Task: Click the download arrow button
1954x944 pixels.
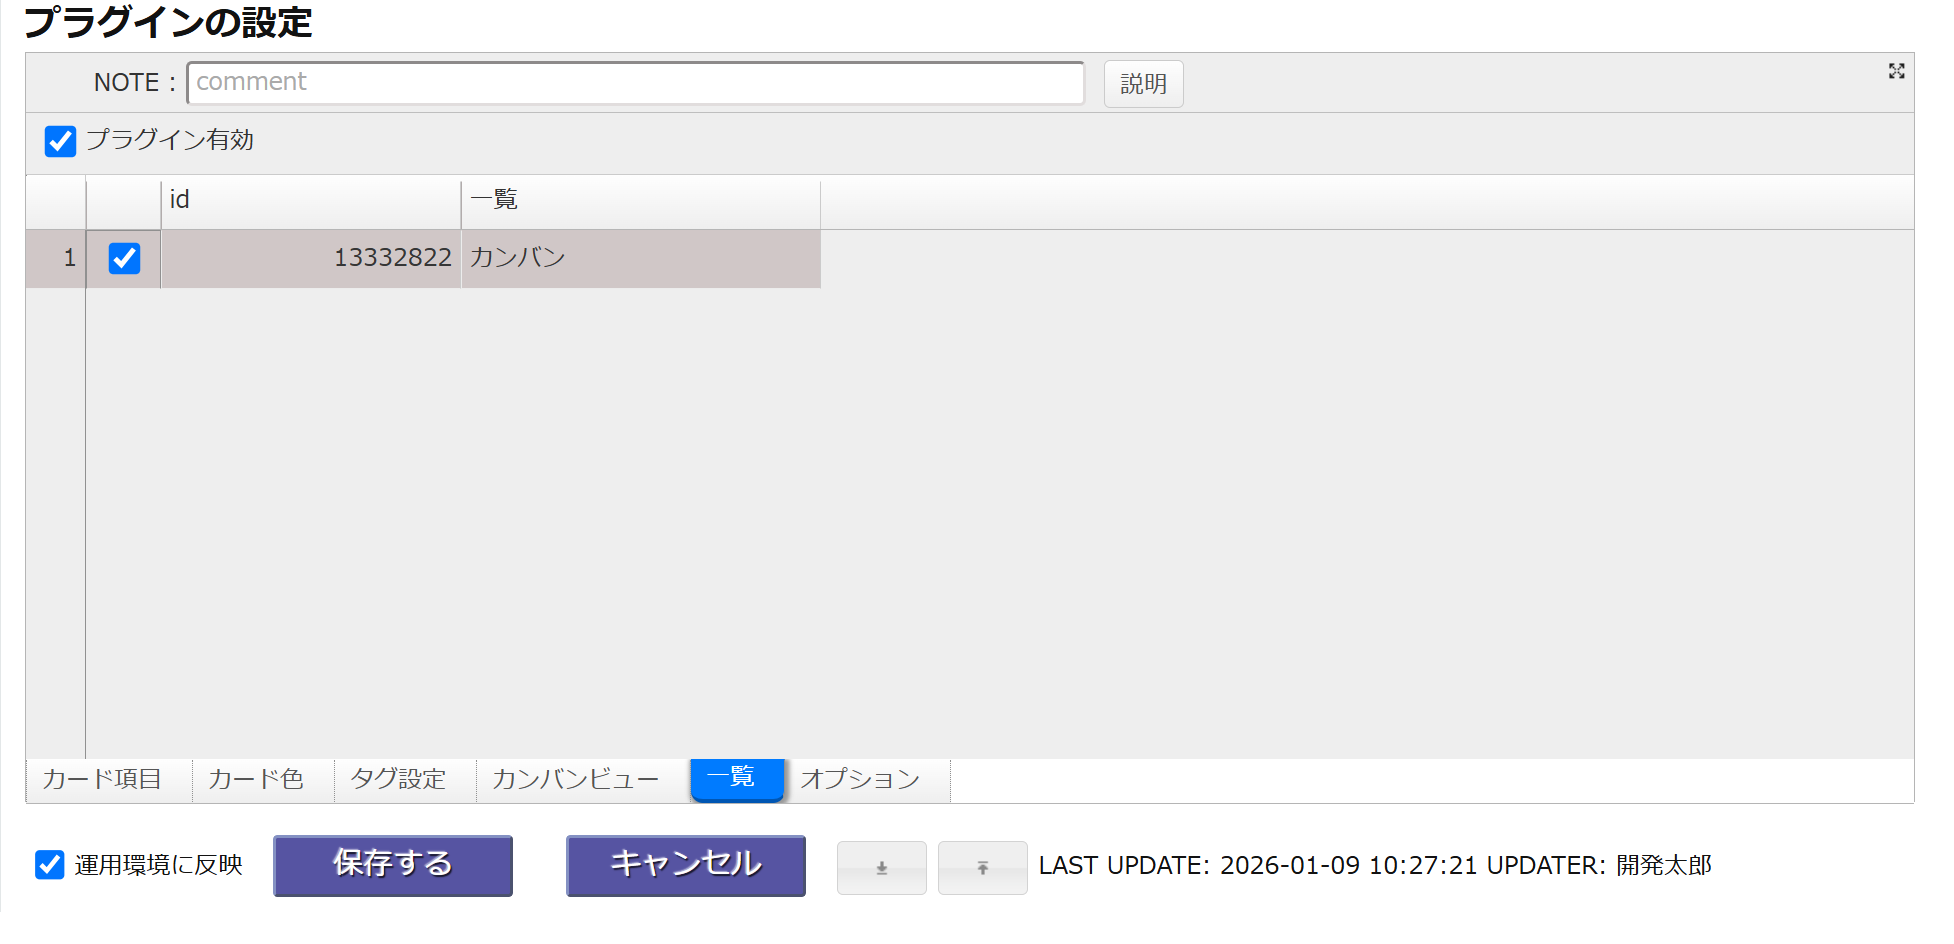Action: point(881,868)
